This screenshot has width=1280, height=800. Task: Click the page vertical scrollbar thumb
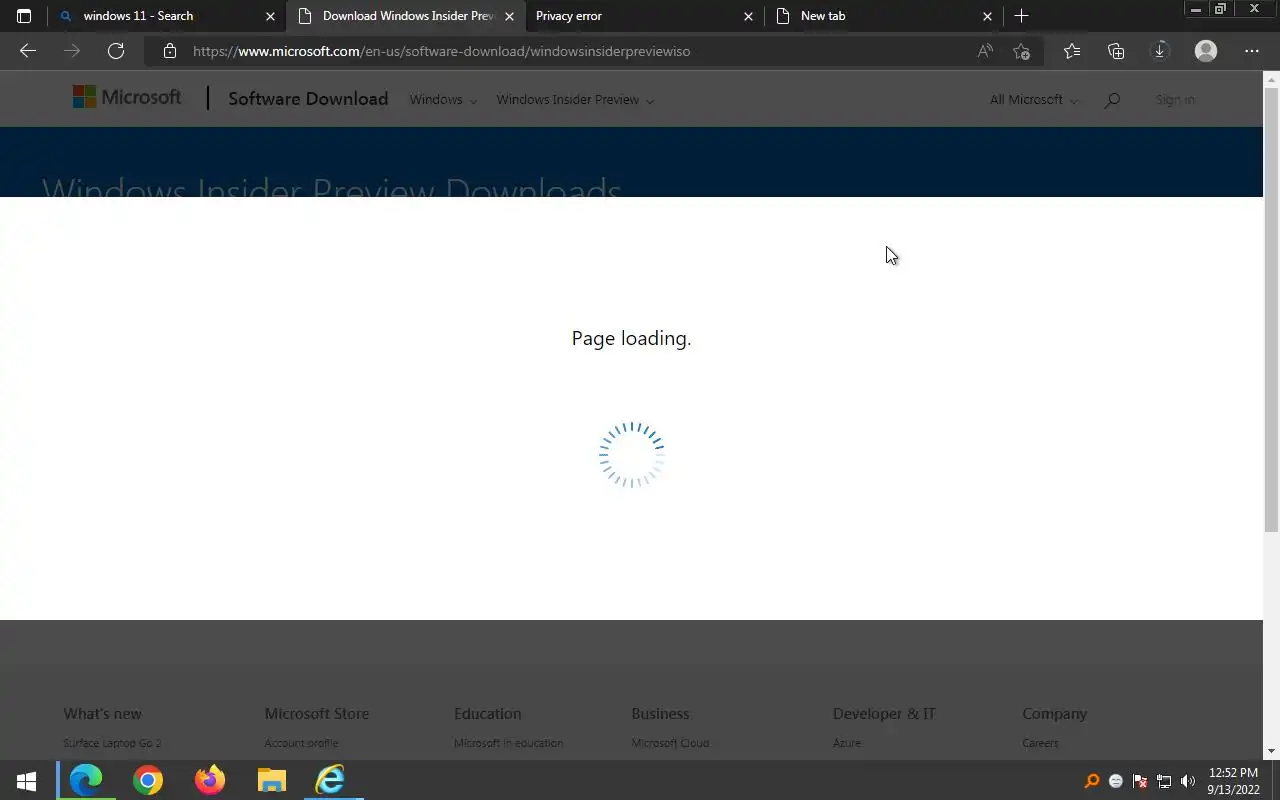click(1272, 309)
